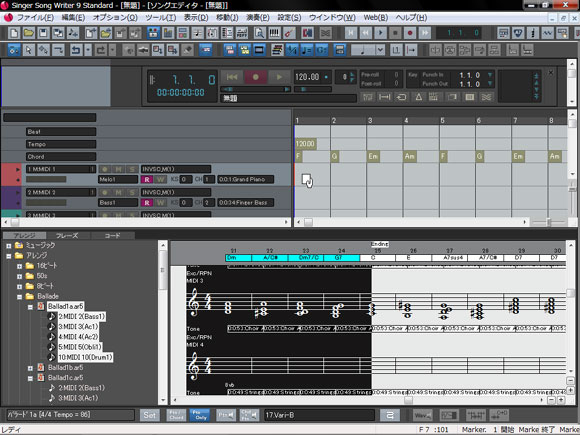The image size is (580, 435).
Task: Open a song file with folder icon
Action: 28,33
